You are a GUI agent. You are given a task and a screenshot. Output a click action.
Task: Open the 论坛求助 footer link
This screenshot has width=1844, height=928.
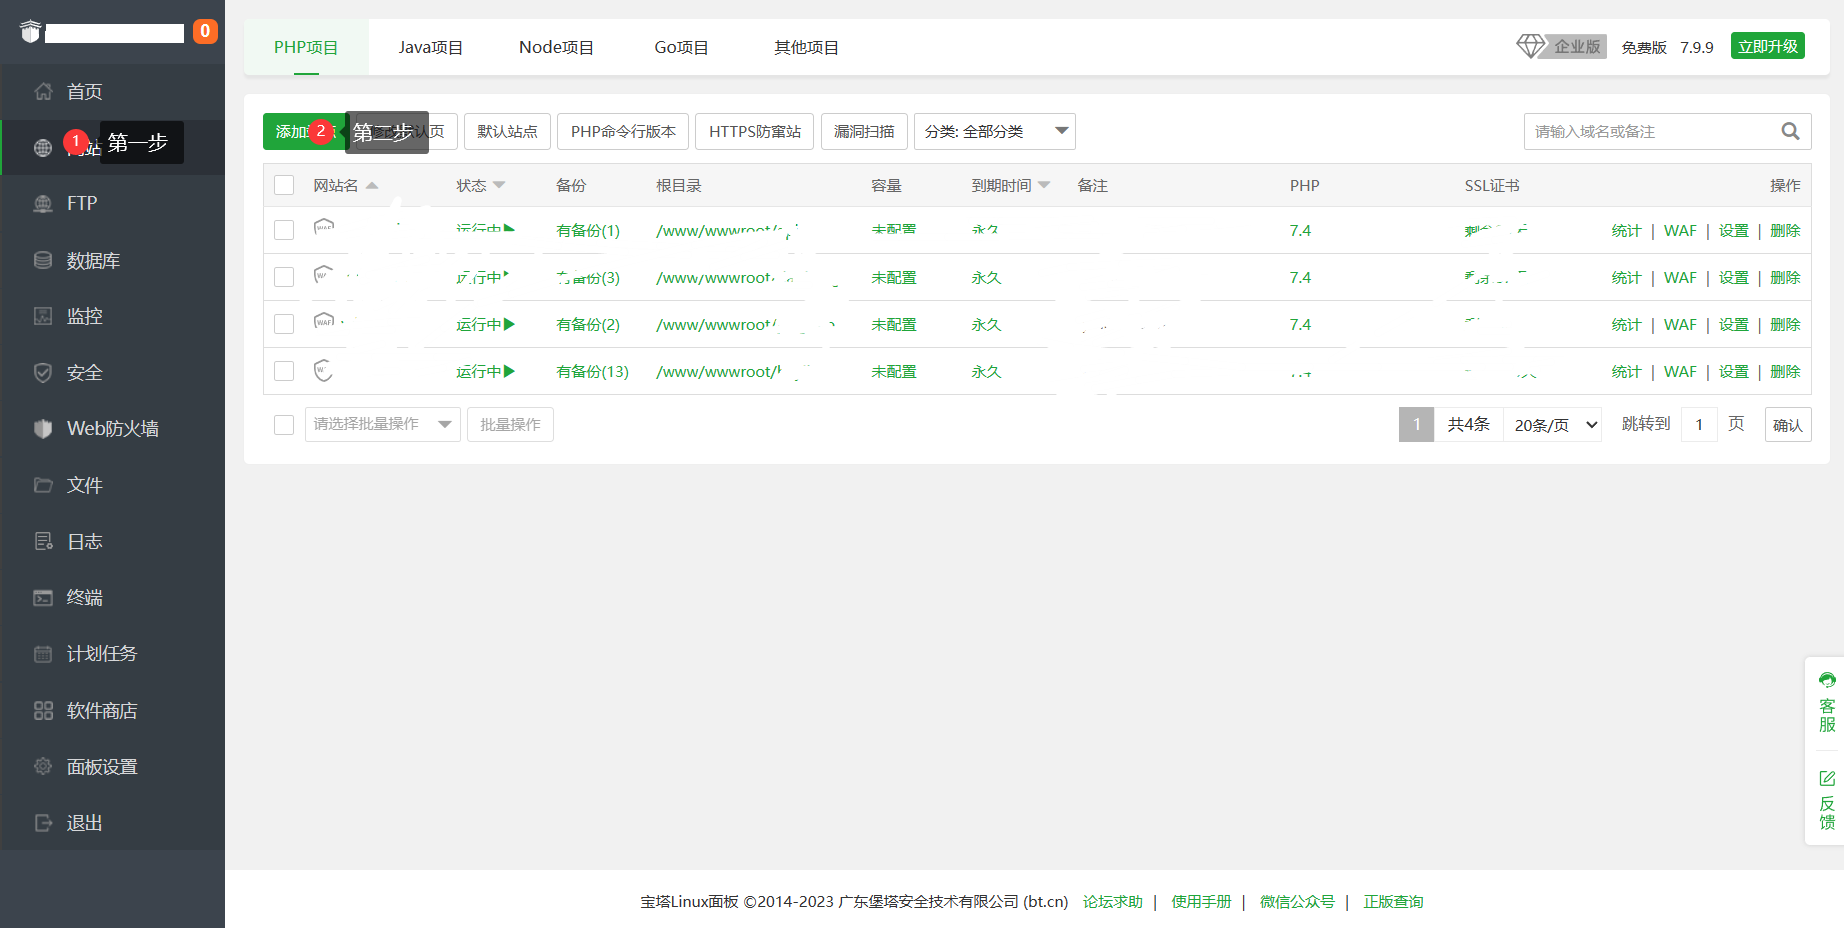pyautogui.click(x=1112, y=901)
